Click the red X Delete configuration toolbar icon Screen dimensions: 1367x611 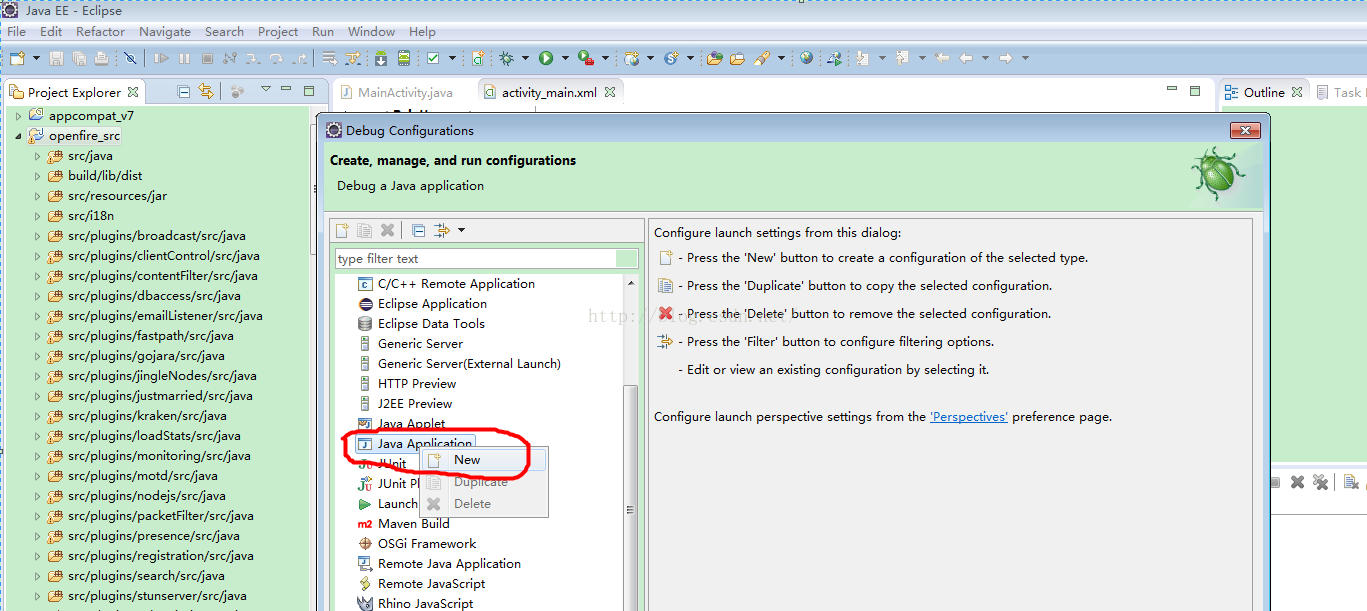(x=388, y=230)
